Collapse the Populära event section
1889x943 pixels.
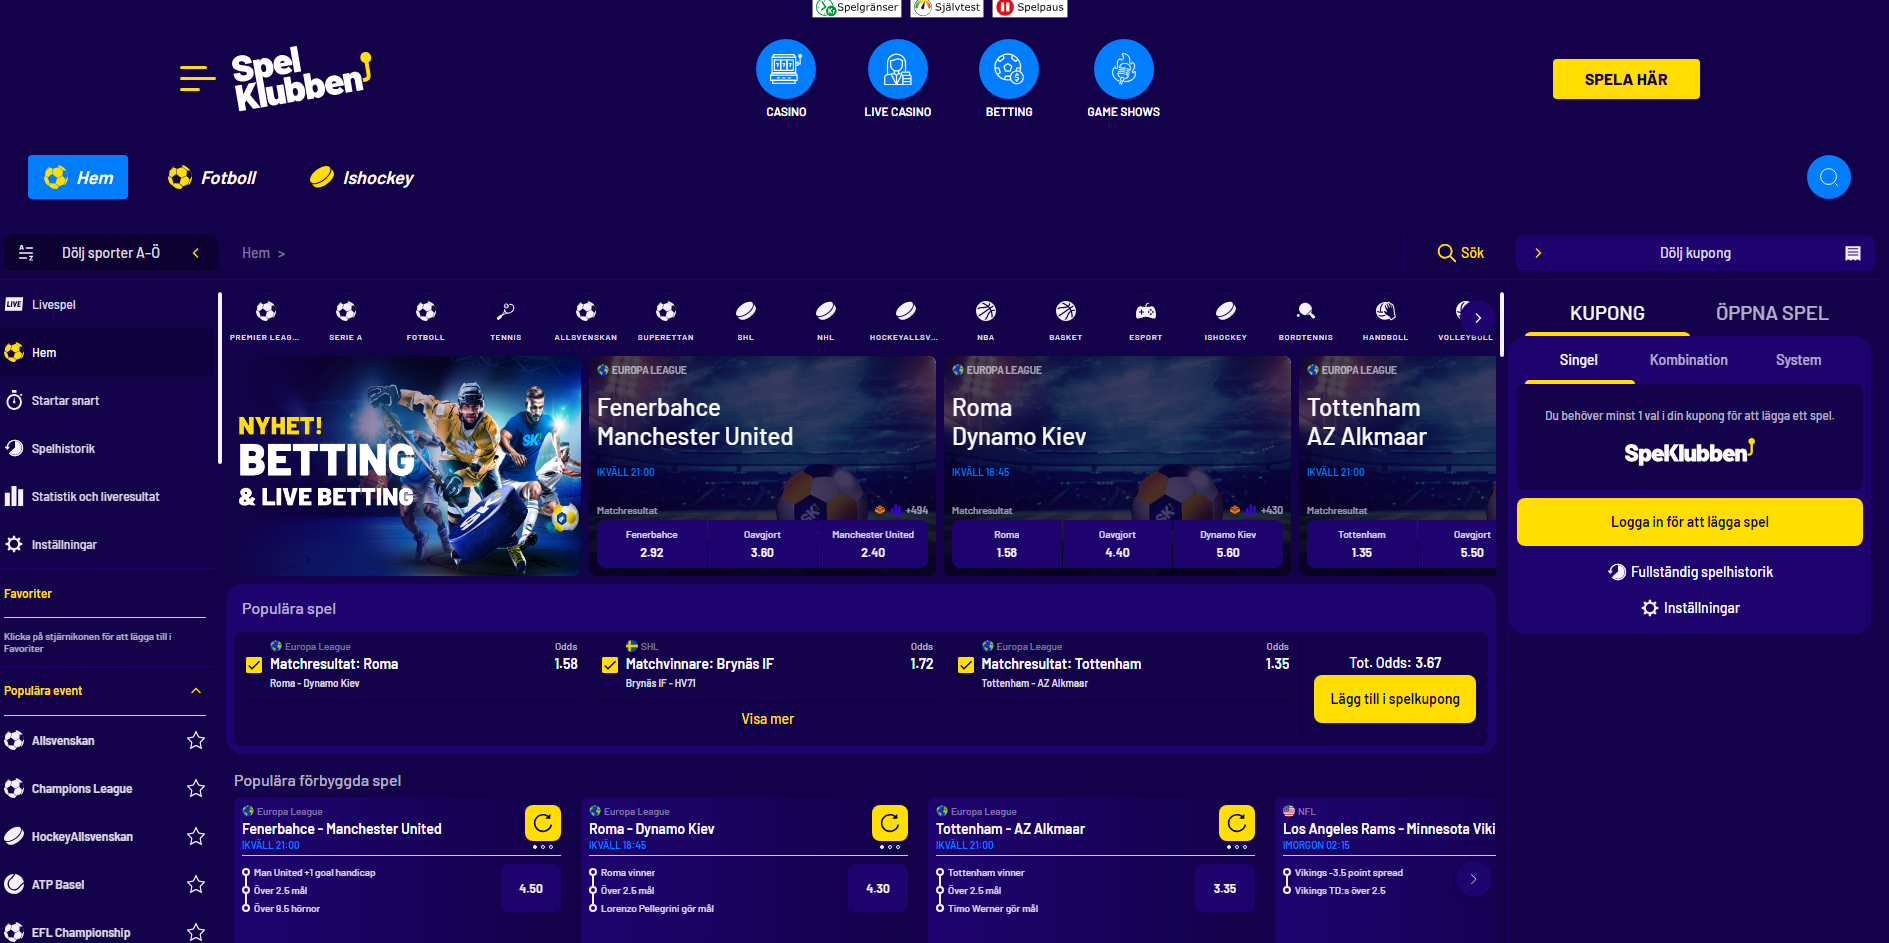[196, 691]
